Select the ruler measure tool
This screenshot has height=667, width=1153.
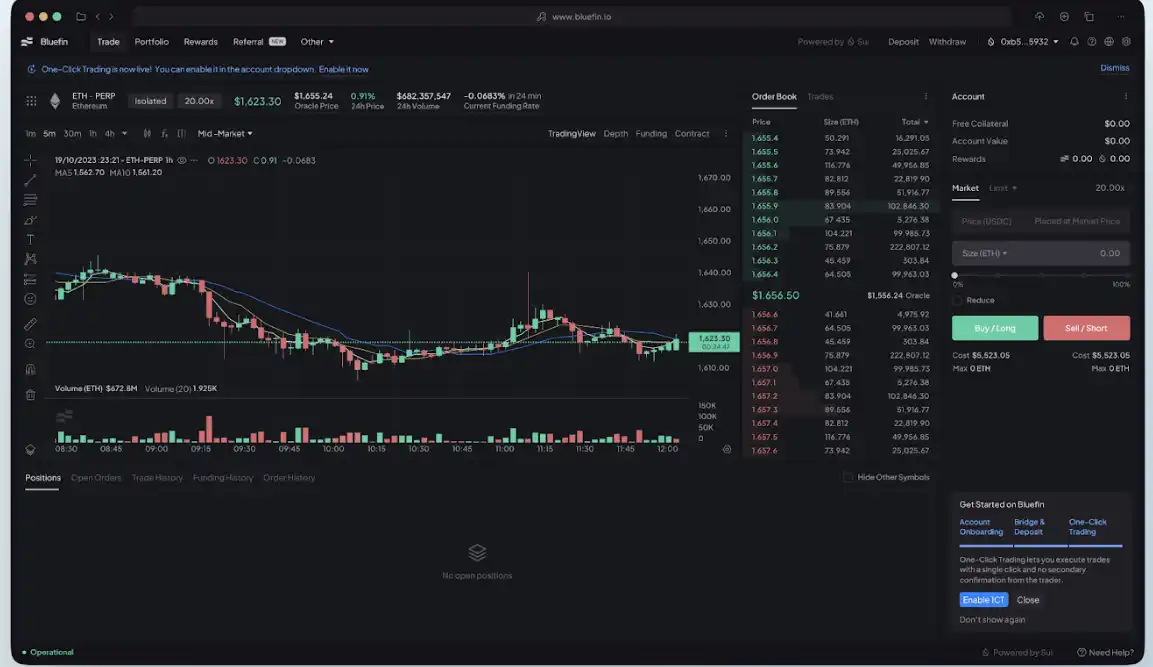[x=30, y=324]
